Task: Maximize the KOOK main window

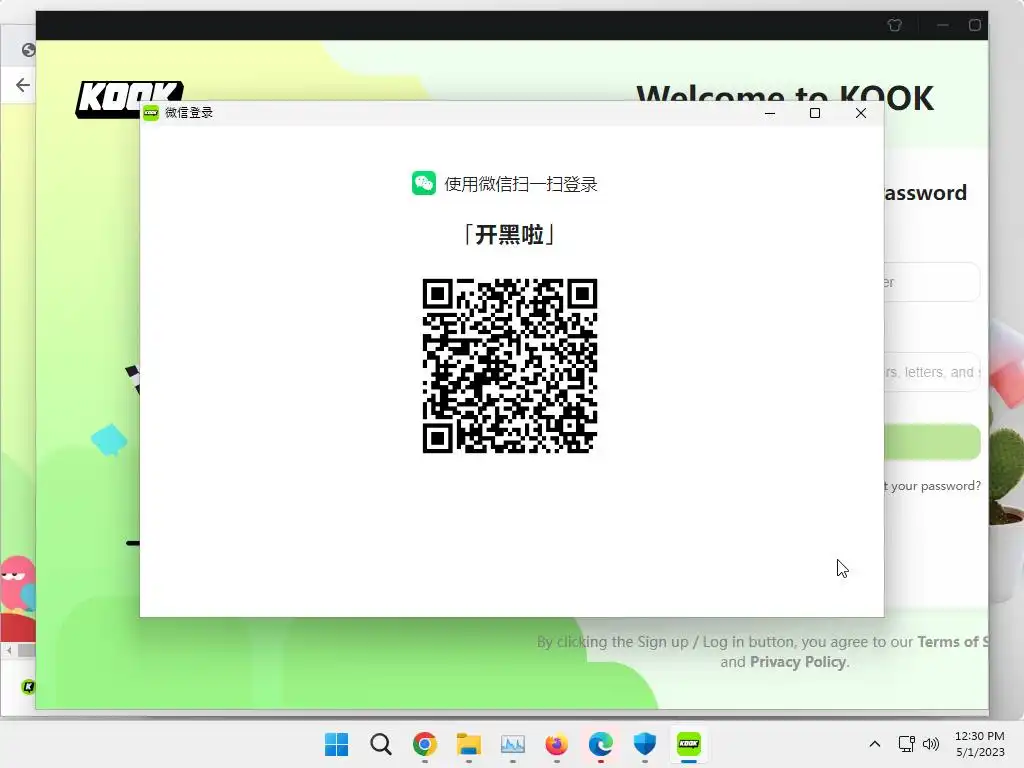Action: point(974,25)
